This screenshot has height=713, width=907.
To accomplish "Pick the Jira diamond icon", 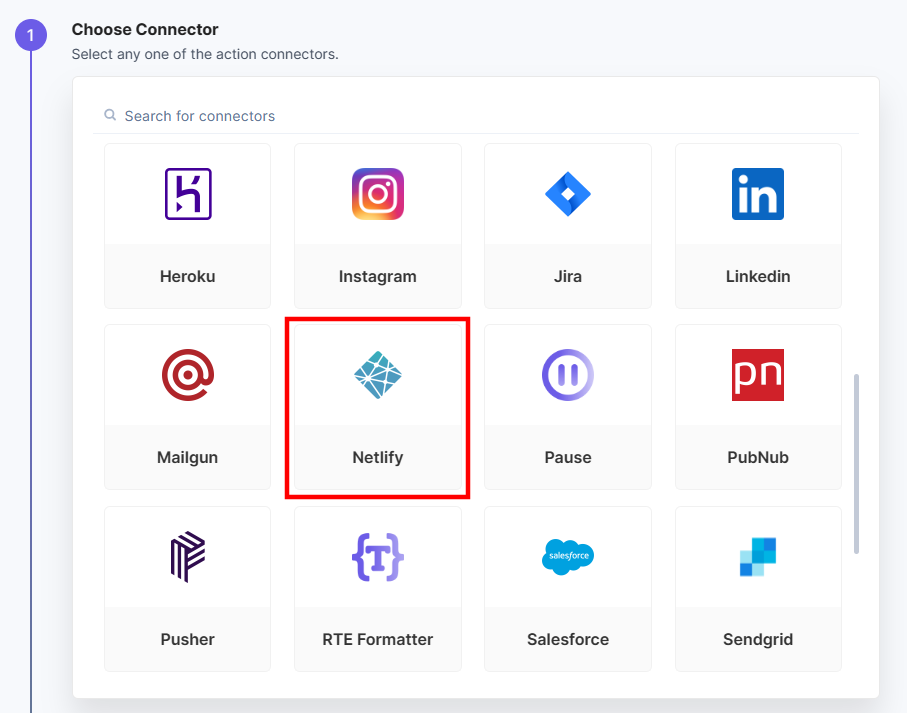I will point(567,194).
